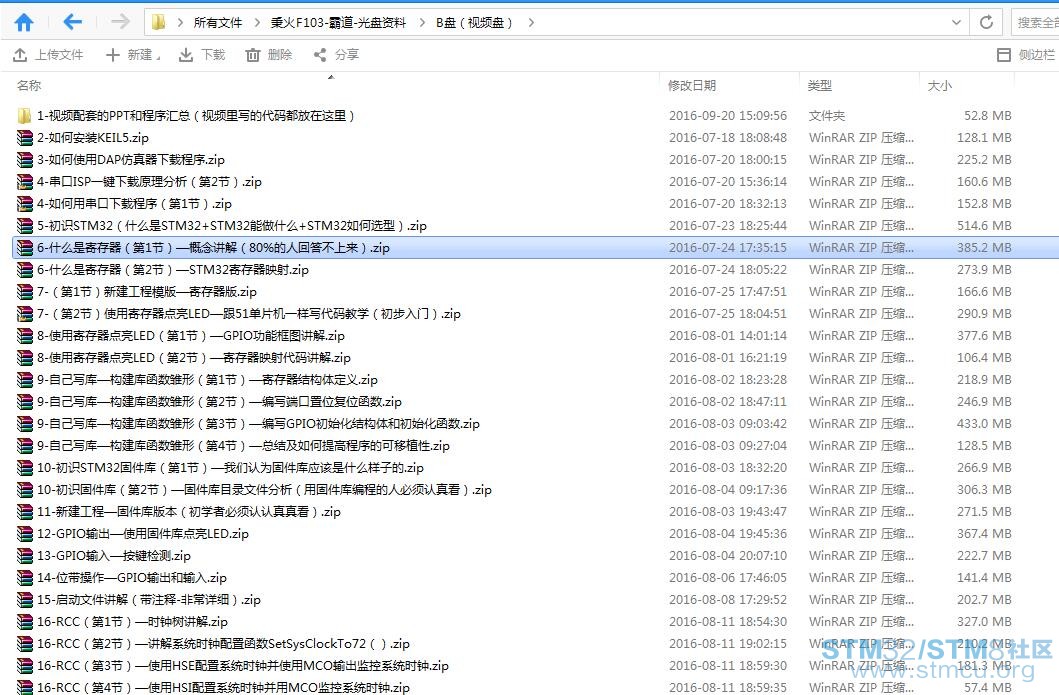Refresh the file list
This screenshot has width=1059, height=695.
986,22
